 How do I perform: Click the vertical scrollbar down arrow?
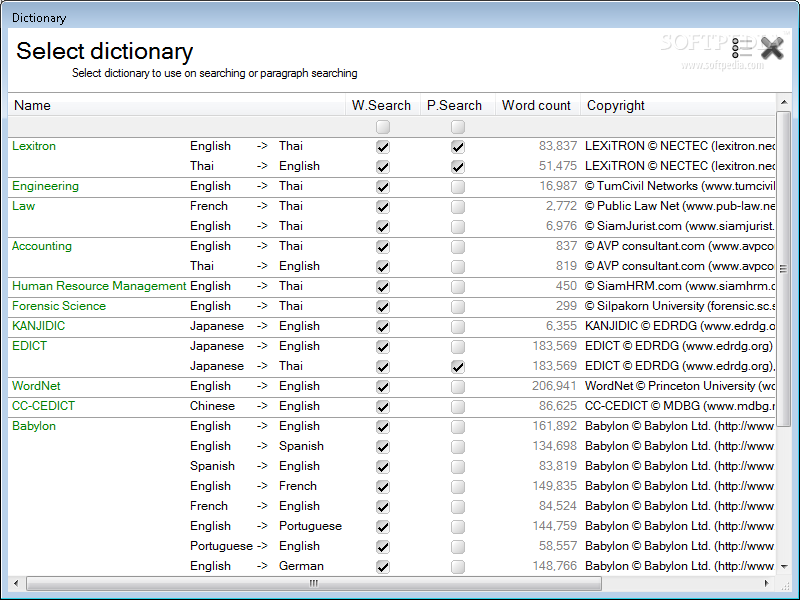pos(784,566)
